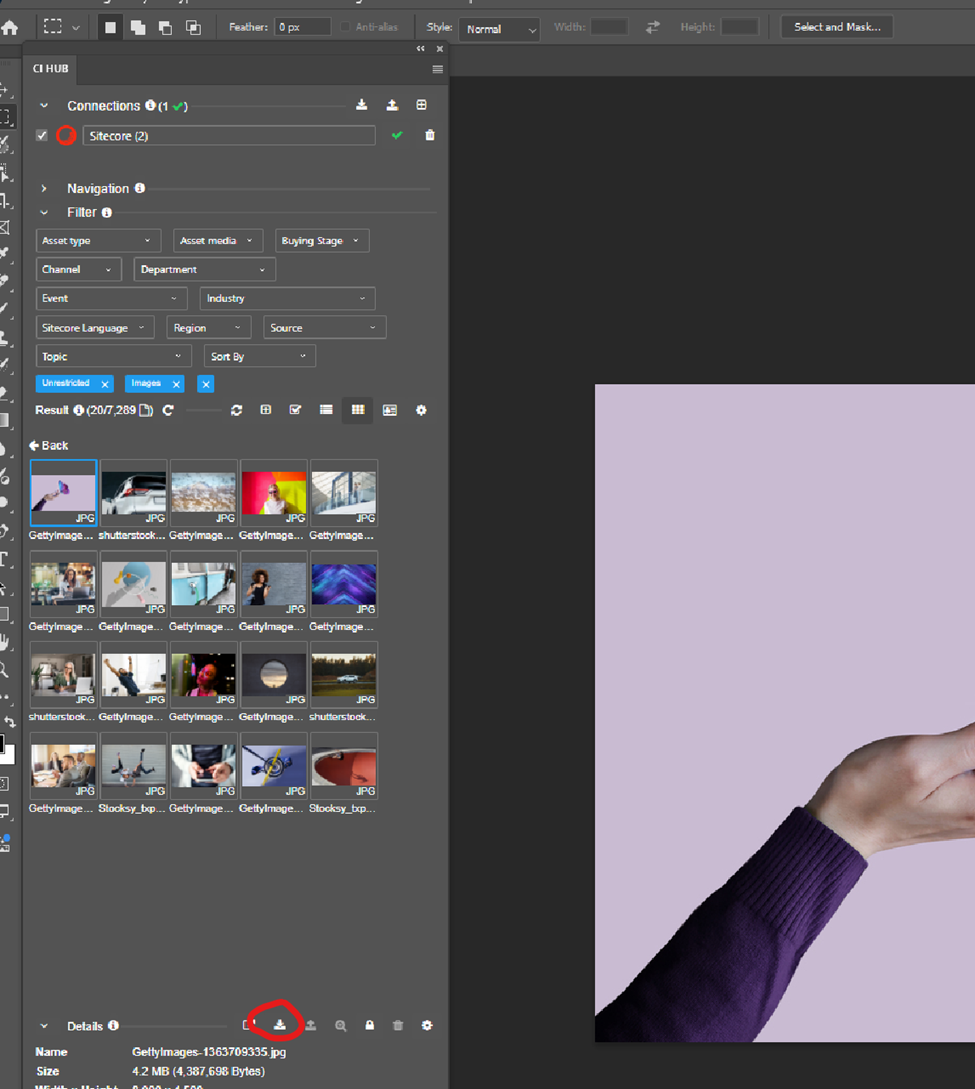Switch results to list view

pos(326,410)
